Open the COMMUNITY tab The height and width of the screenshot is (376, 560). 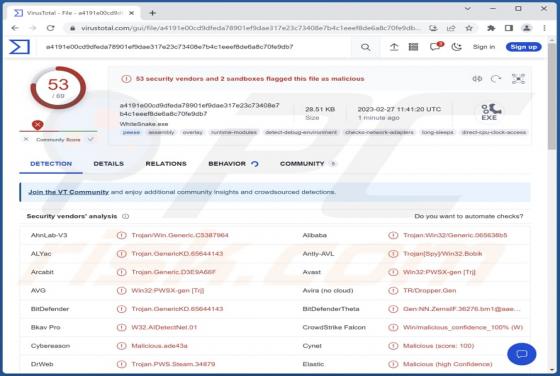(x=302, y=164)
